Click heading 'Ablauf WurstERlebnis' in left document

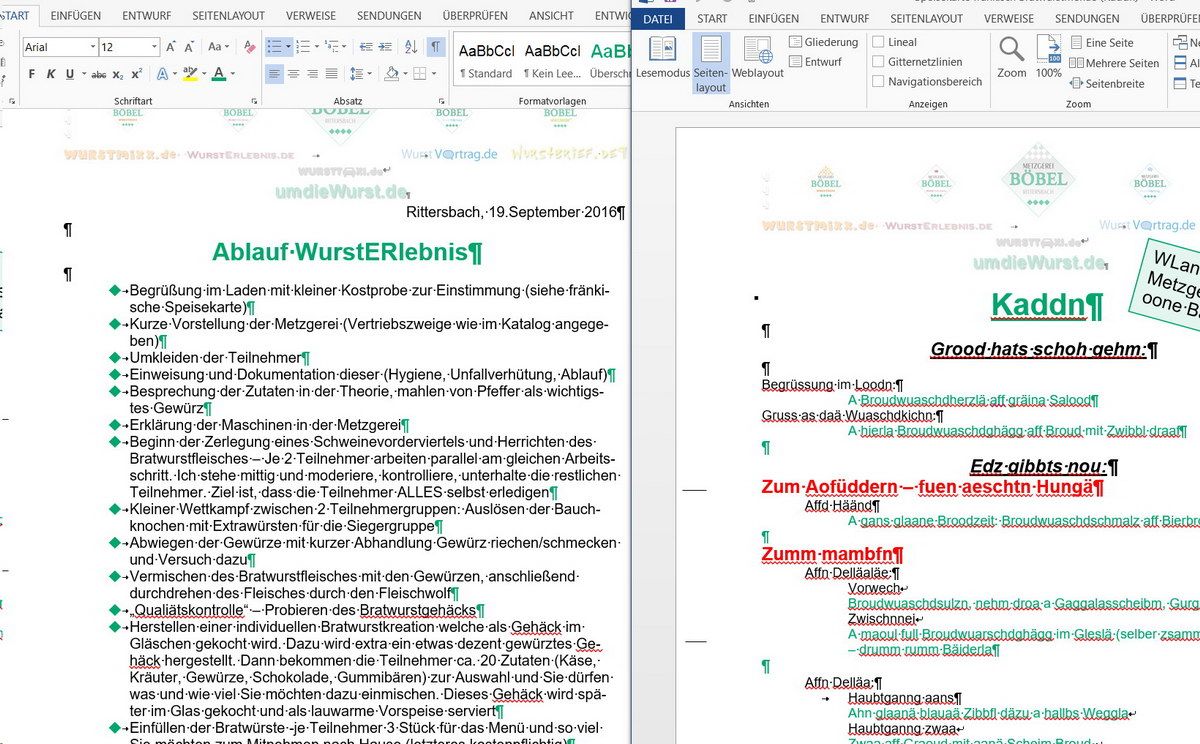[x=348, y=251]
